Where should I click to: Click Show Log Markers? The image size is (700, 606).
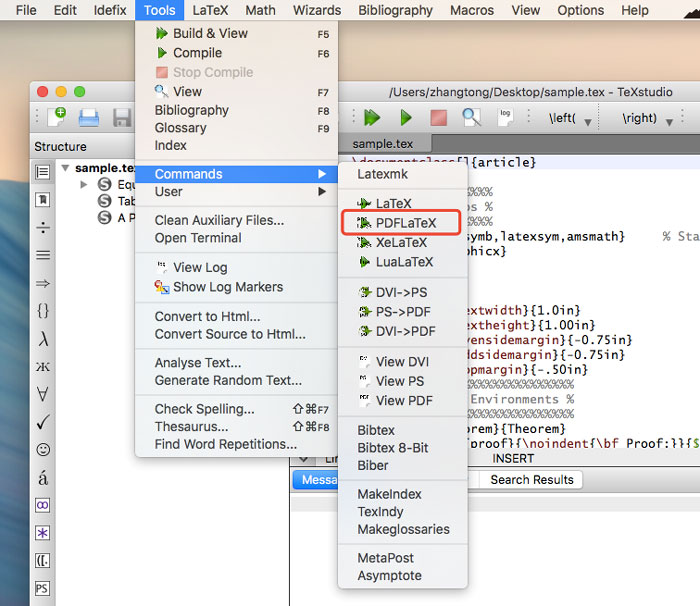(237, 287)
